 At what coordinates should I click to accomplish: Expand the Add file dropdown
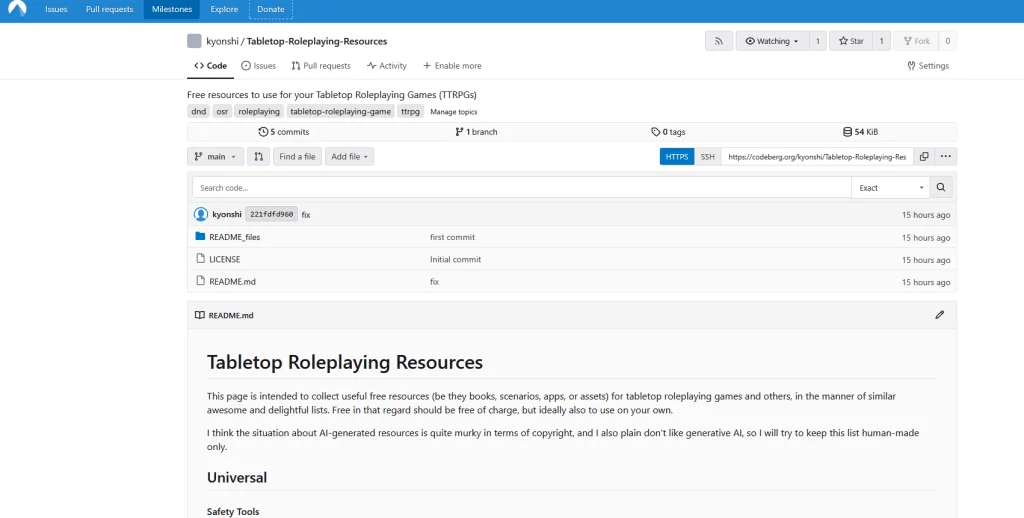(x=349, y=157)
